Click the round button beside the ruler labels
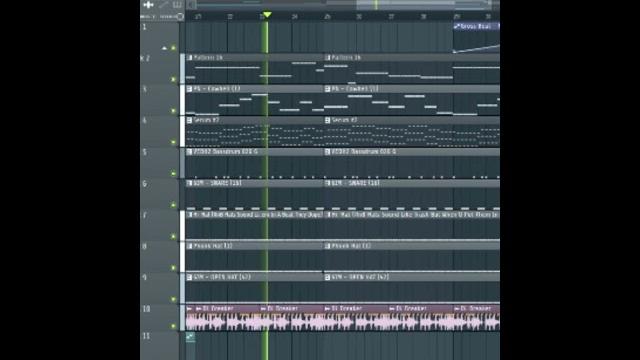 [x=180, y=17]
